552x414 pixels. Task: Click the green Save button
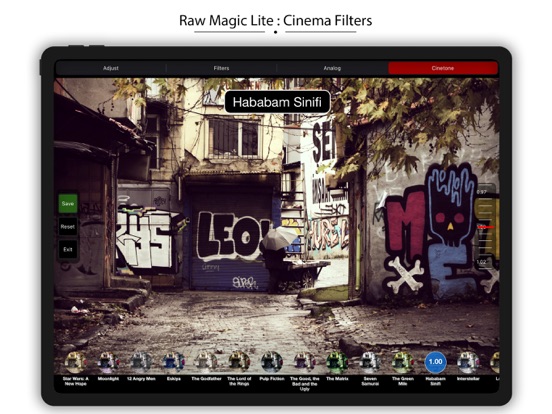click(68, 203)
